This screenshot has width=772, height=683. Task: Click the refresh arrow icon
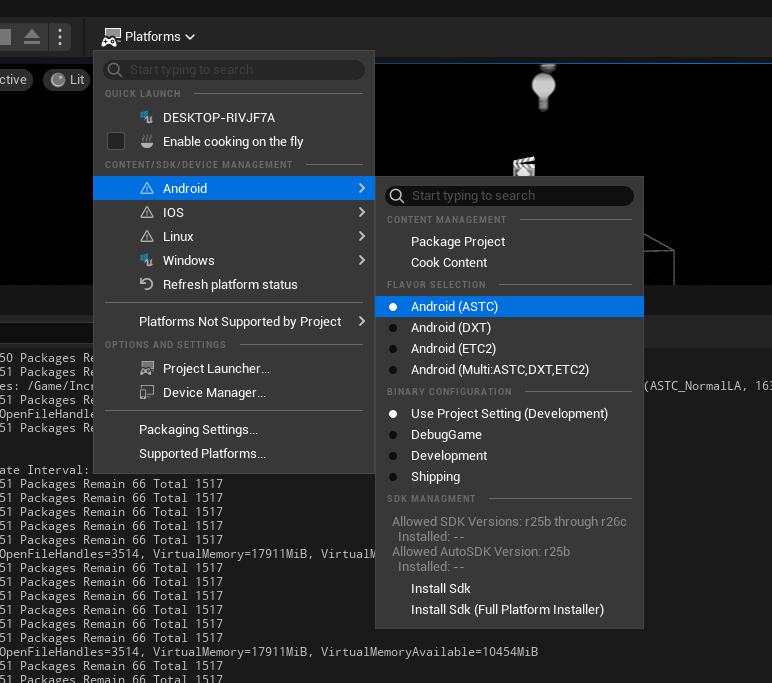point(146,284)
